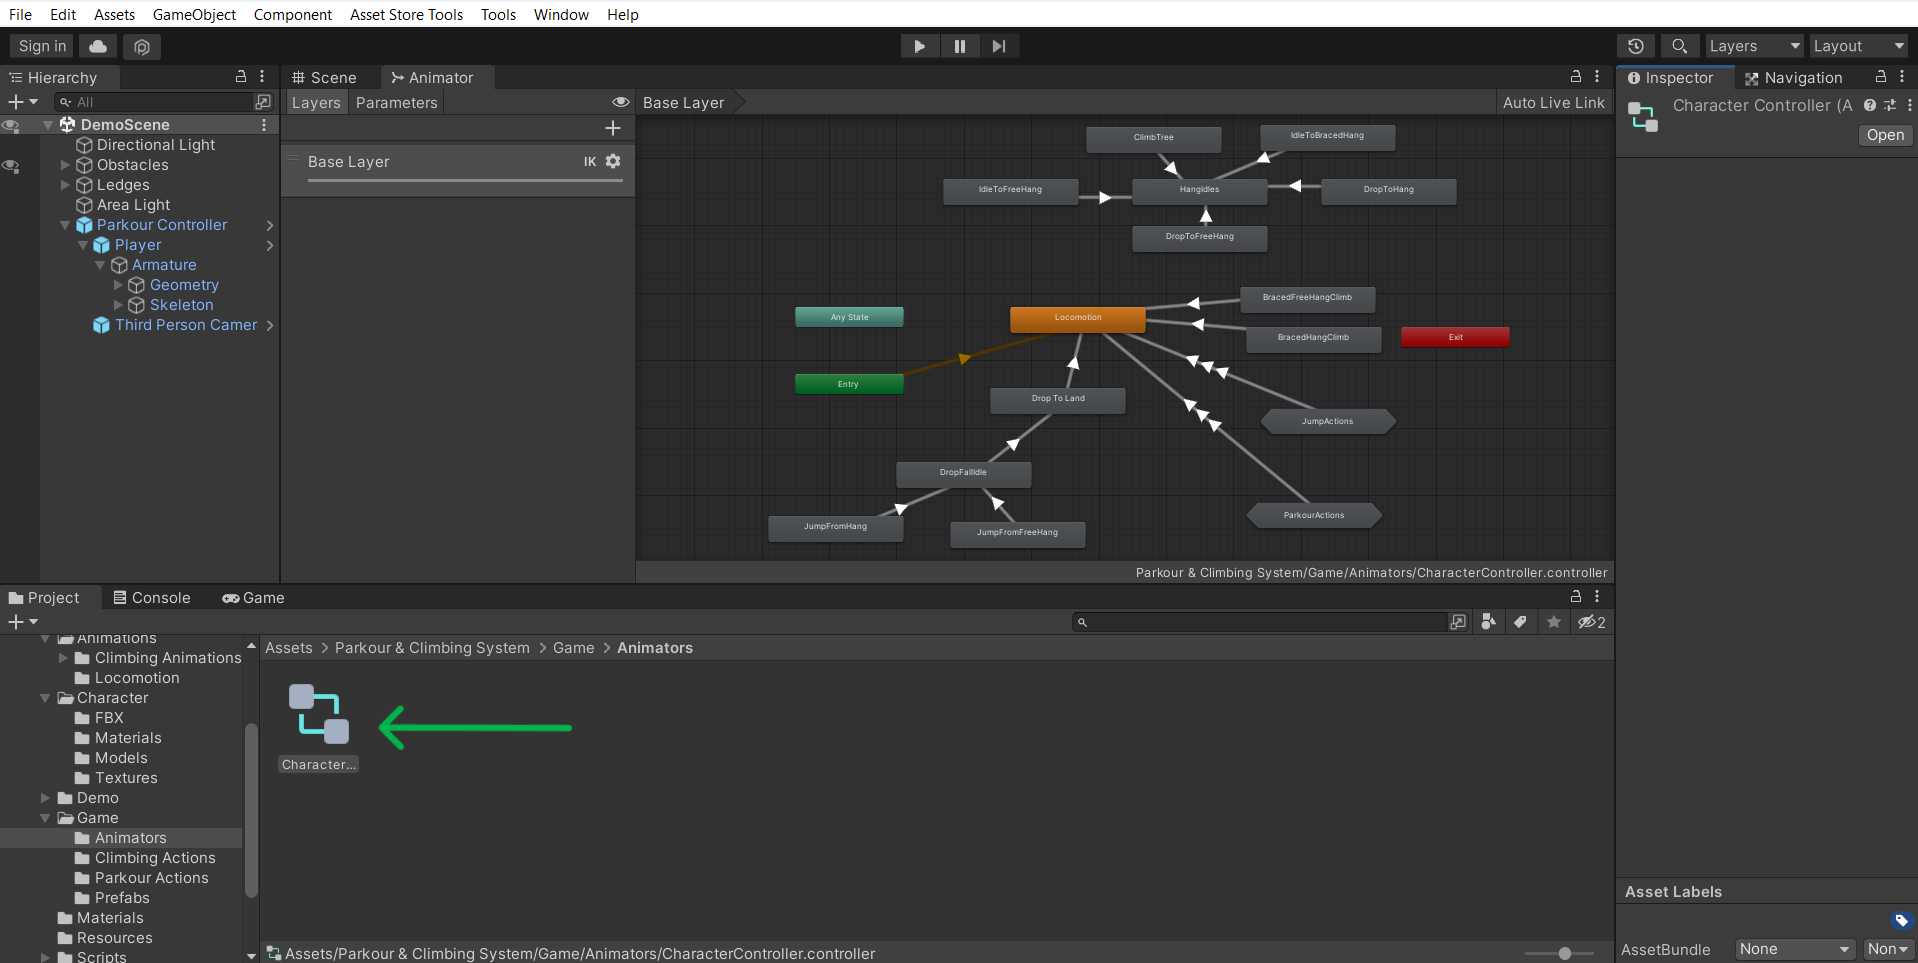
Task: Click the favorites star in the Project panel
Action: click(x=1553, y=622)
